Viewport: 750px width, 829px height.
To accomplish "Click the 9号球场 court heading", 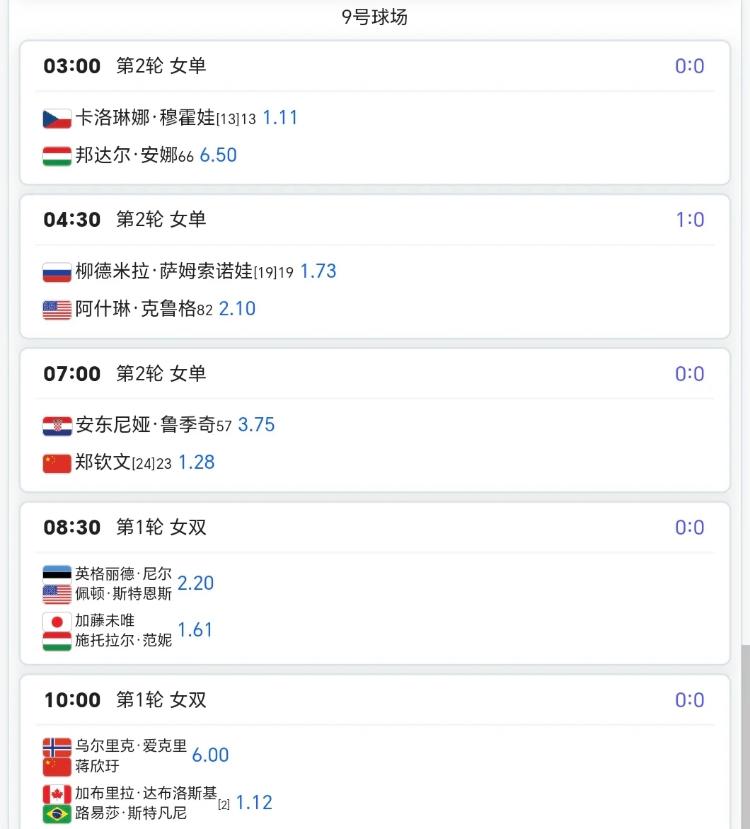I will point(375,17).
